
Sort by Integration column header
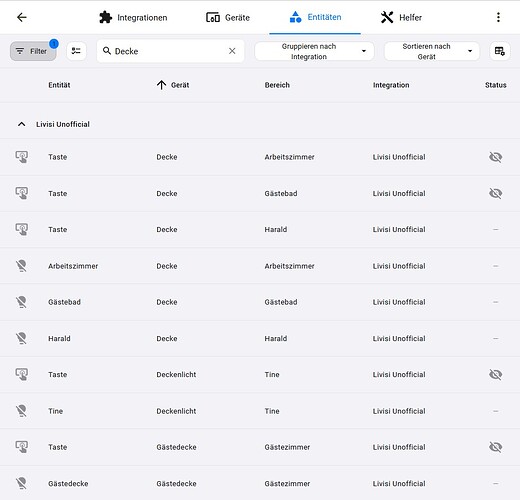391,85
